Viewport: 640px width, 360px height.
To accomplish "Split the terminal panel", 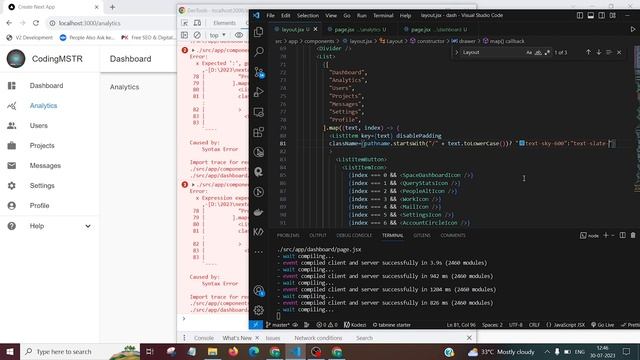I will (622, 236).
